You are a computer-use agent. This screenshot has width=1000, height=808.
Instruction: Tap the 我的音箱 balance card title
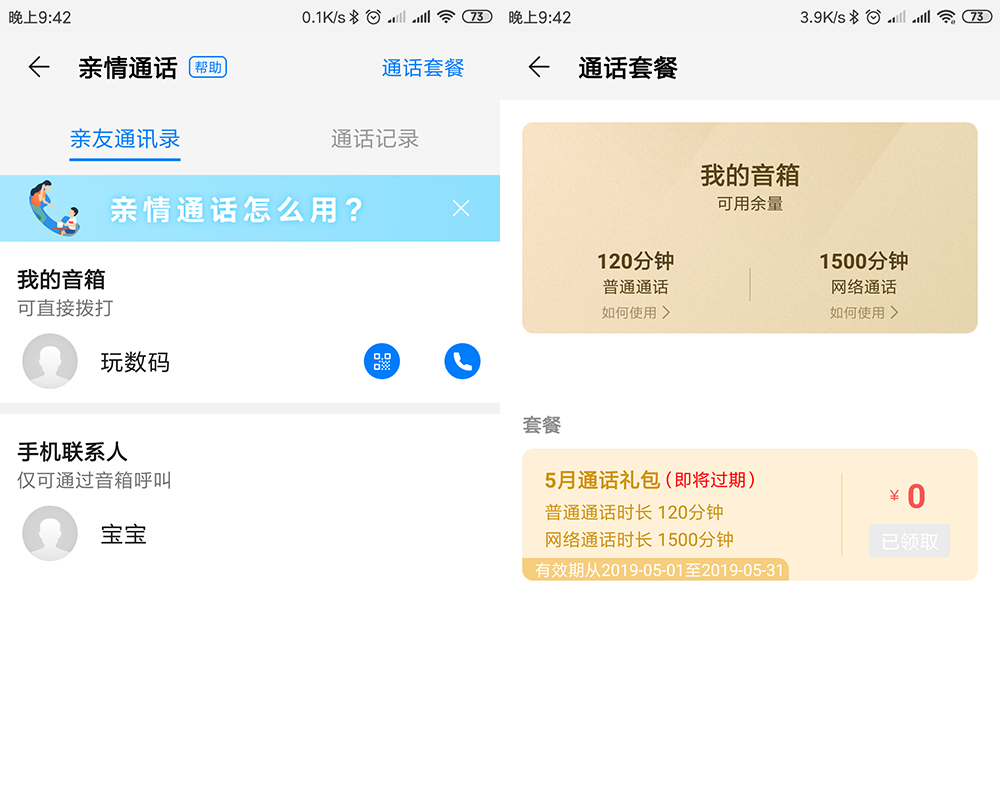pos(749,176)
